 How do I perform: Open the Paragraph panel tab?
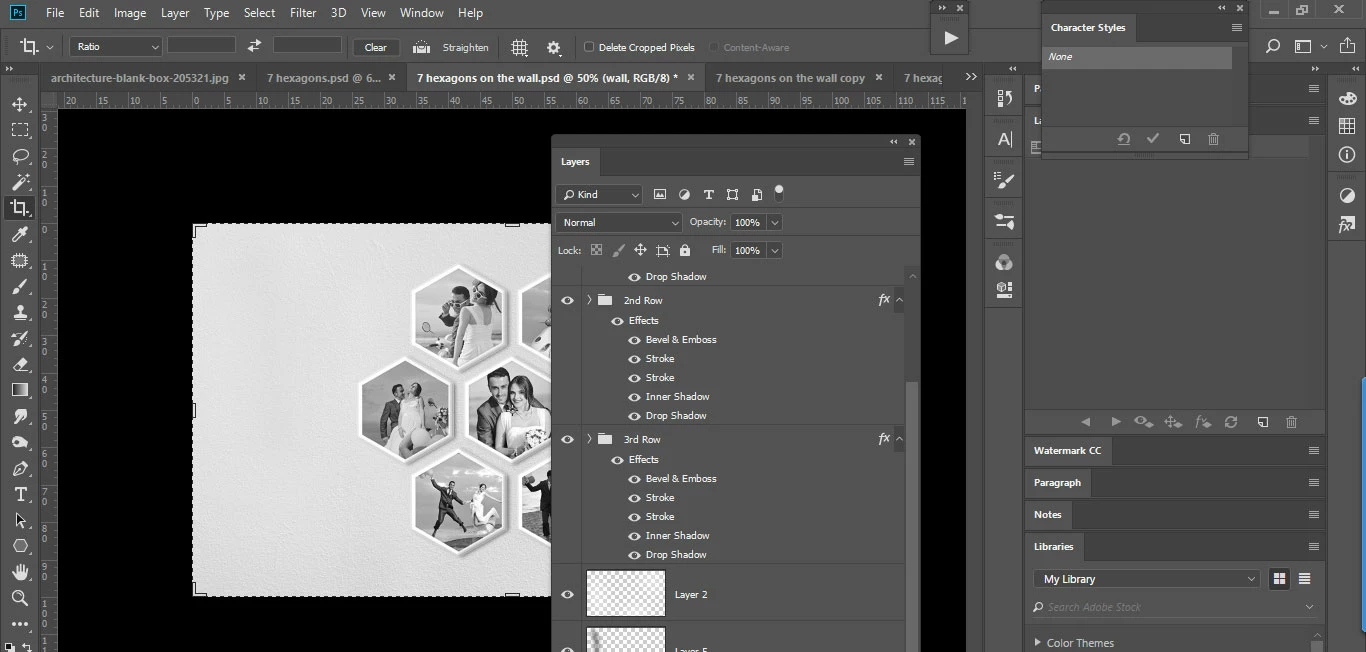(1057, 482)
